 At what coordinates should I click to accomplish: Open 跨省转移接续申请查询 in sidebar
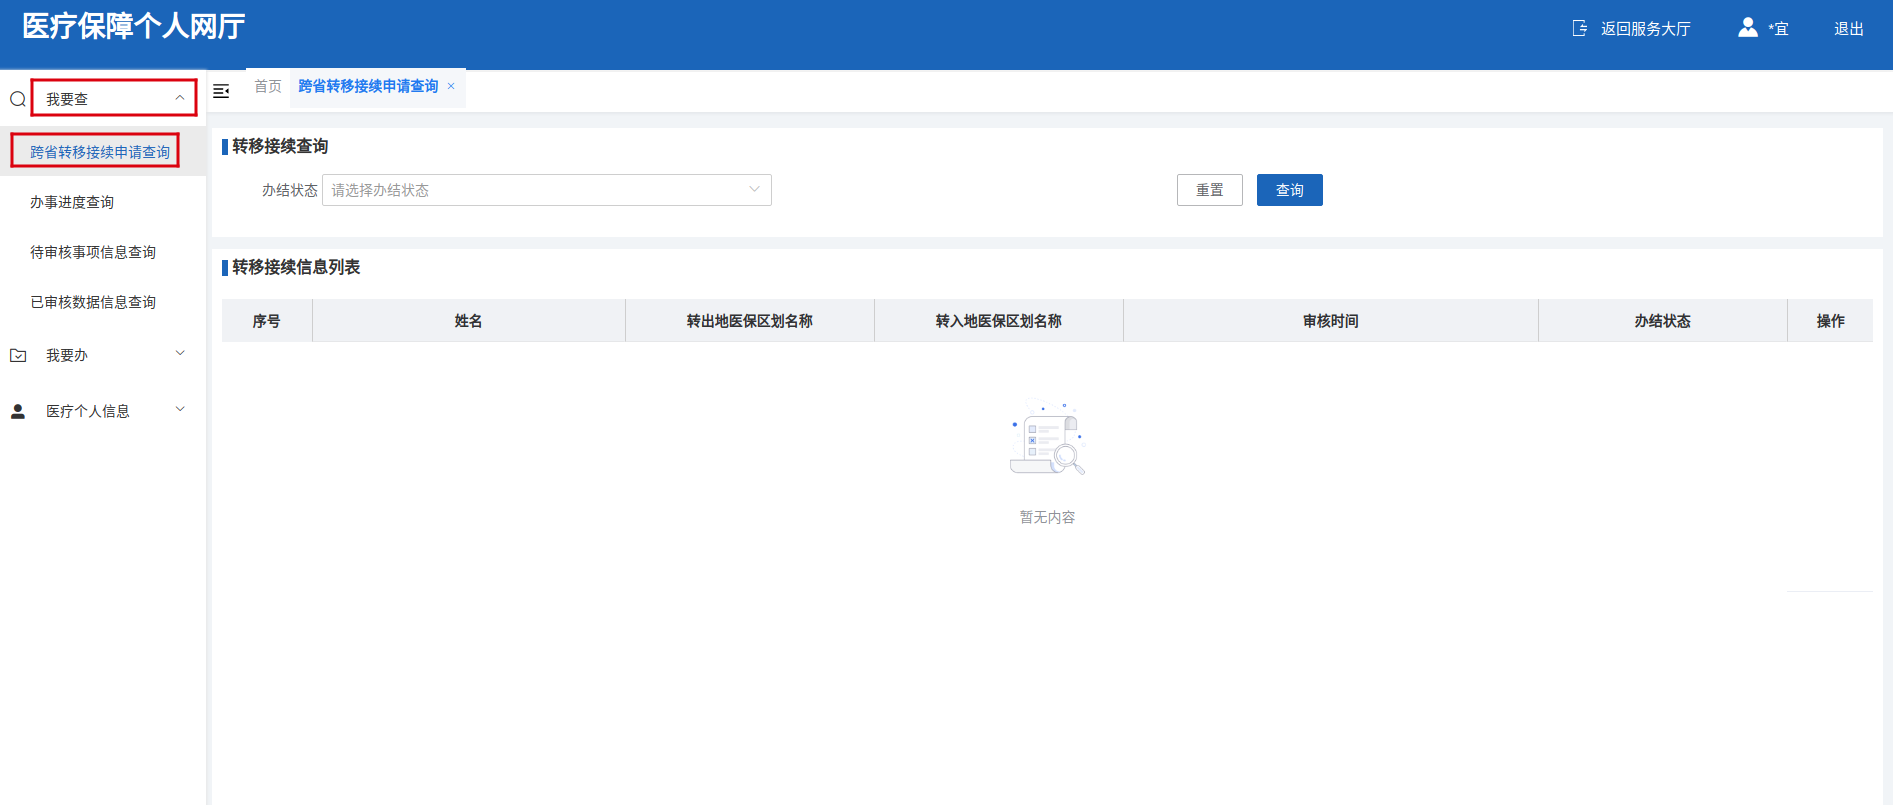[x=100, y=152]
